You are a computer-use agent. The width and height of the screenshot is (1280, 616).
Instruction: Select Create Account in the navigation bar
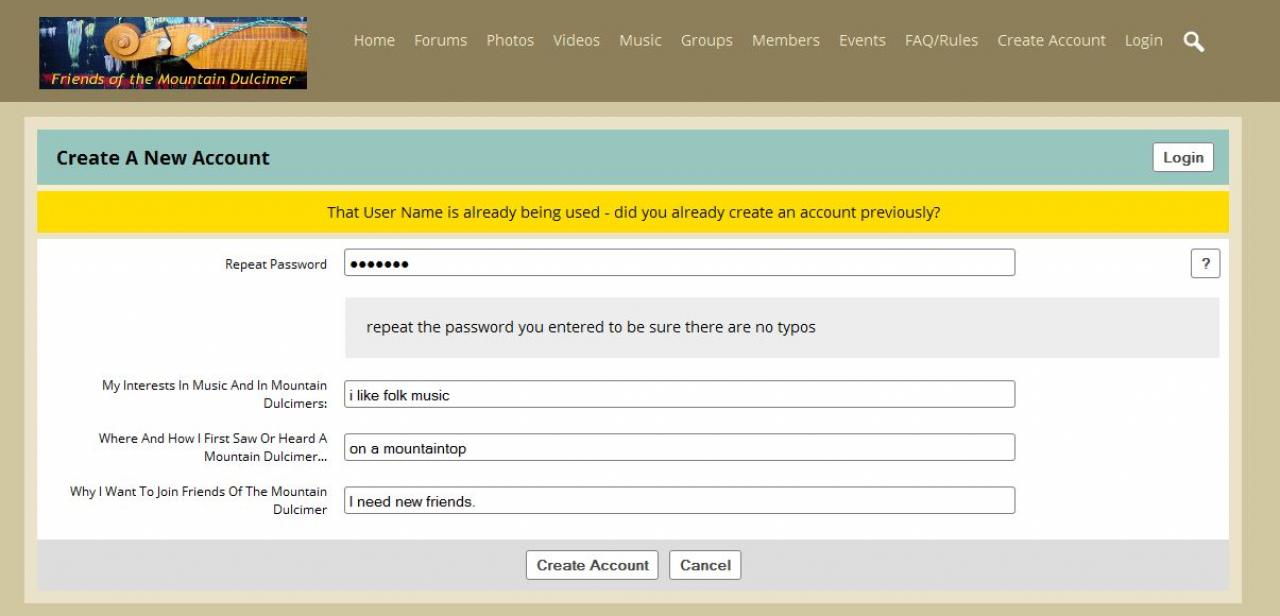[1051, 41]
